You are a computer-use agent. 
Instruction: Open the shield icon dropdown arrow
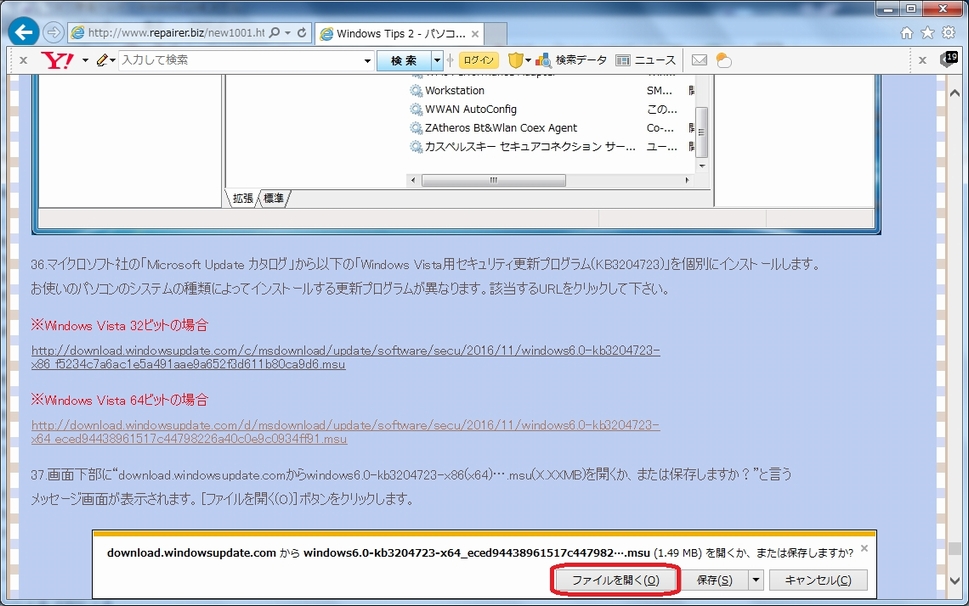pos(528,61)
